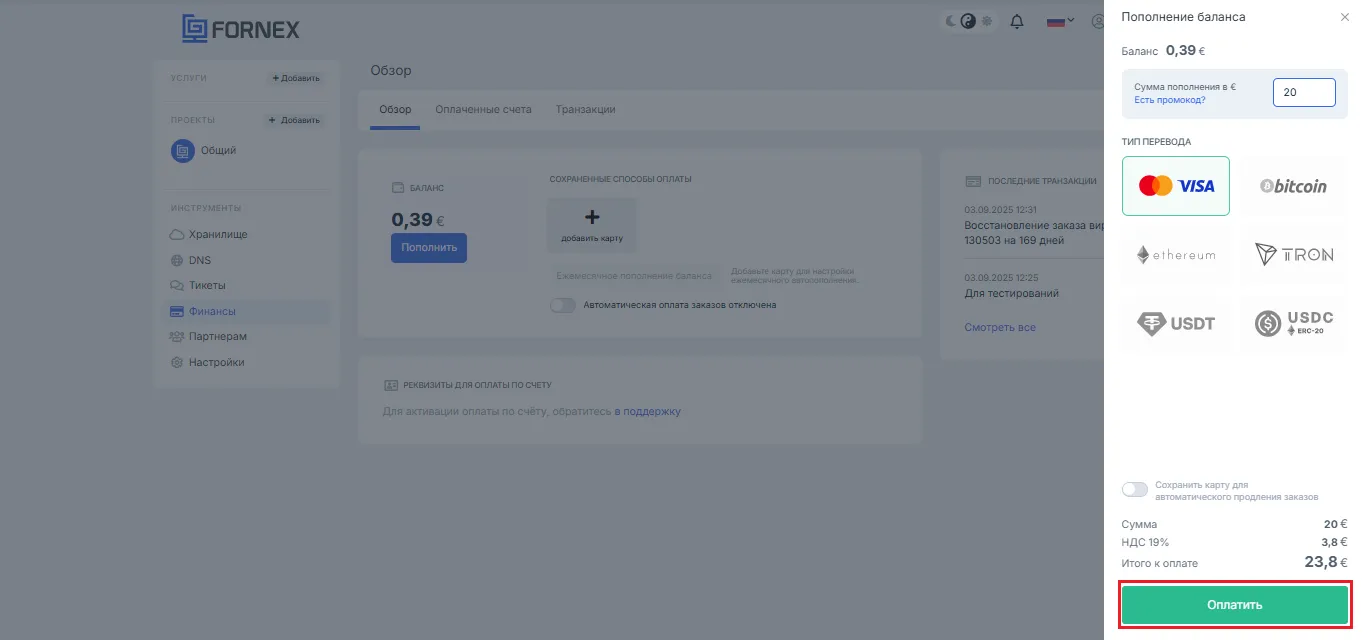Switch to dark theme moon icon
The width and height of the screenshot is (1366, 640).
(x=951, y=21)
